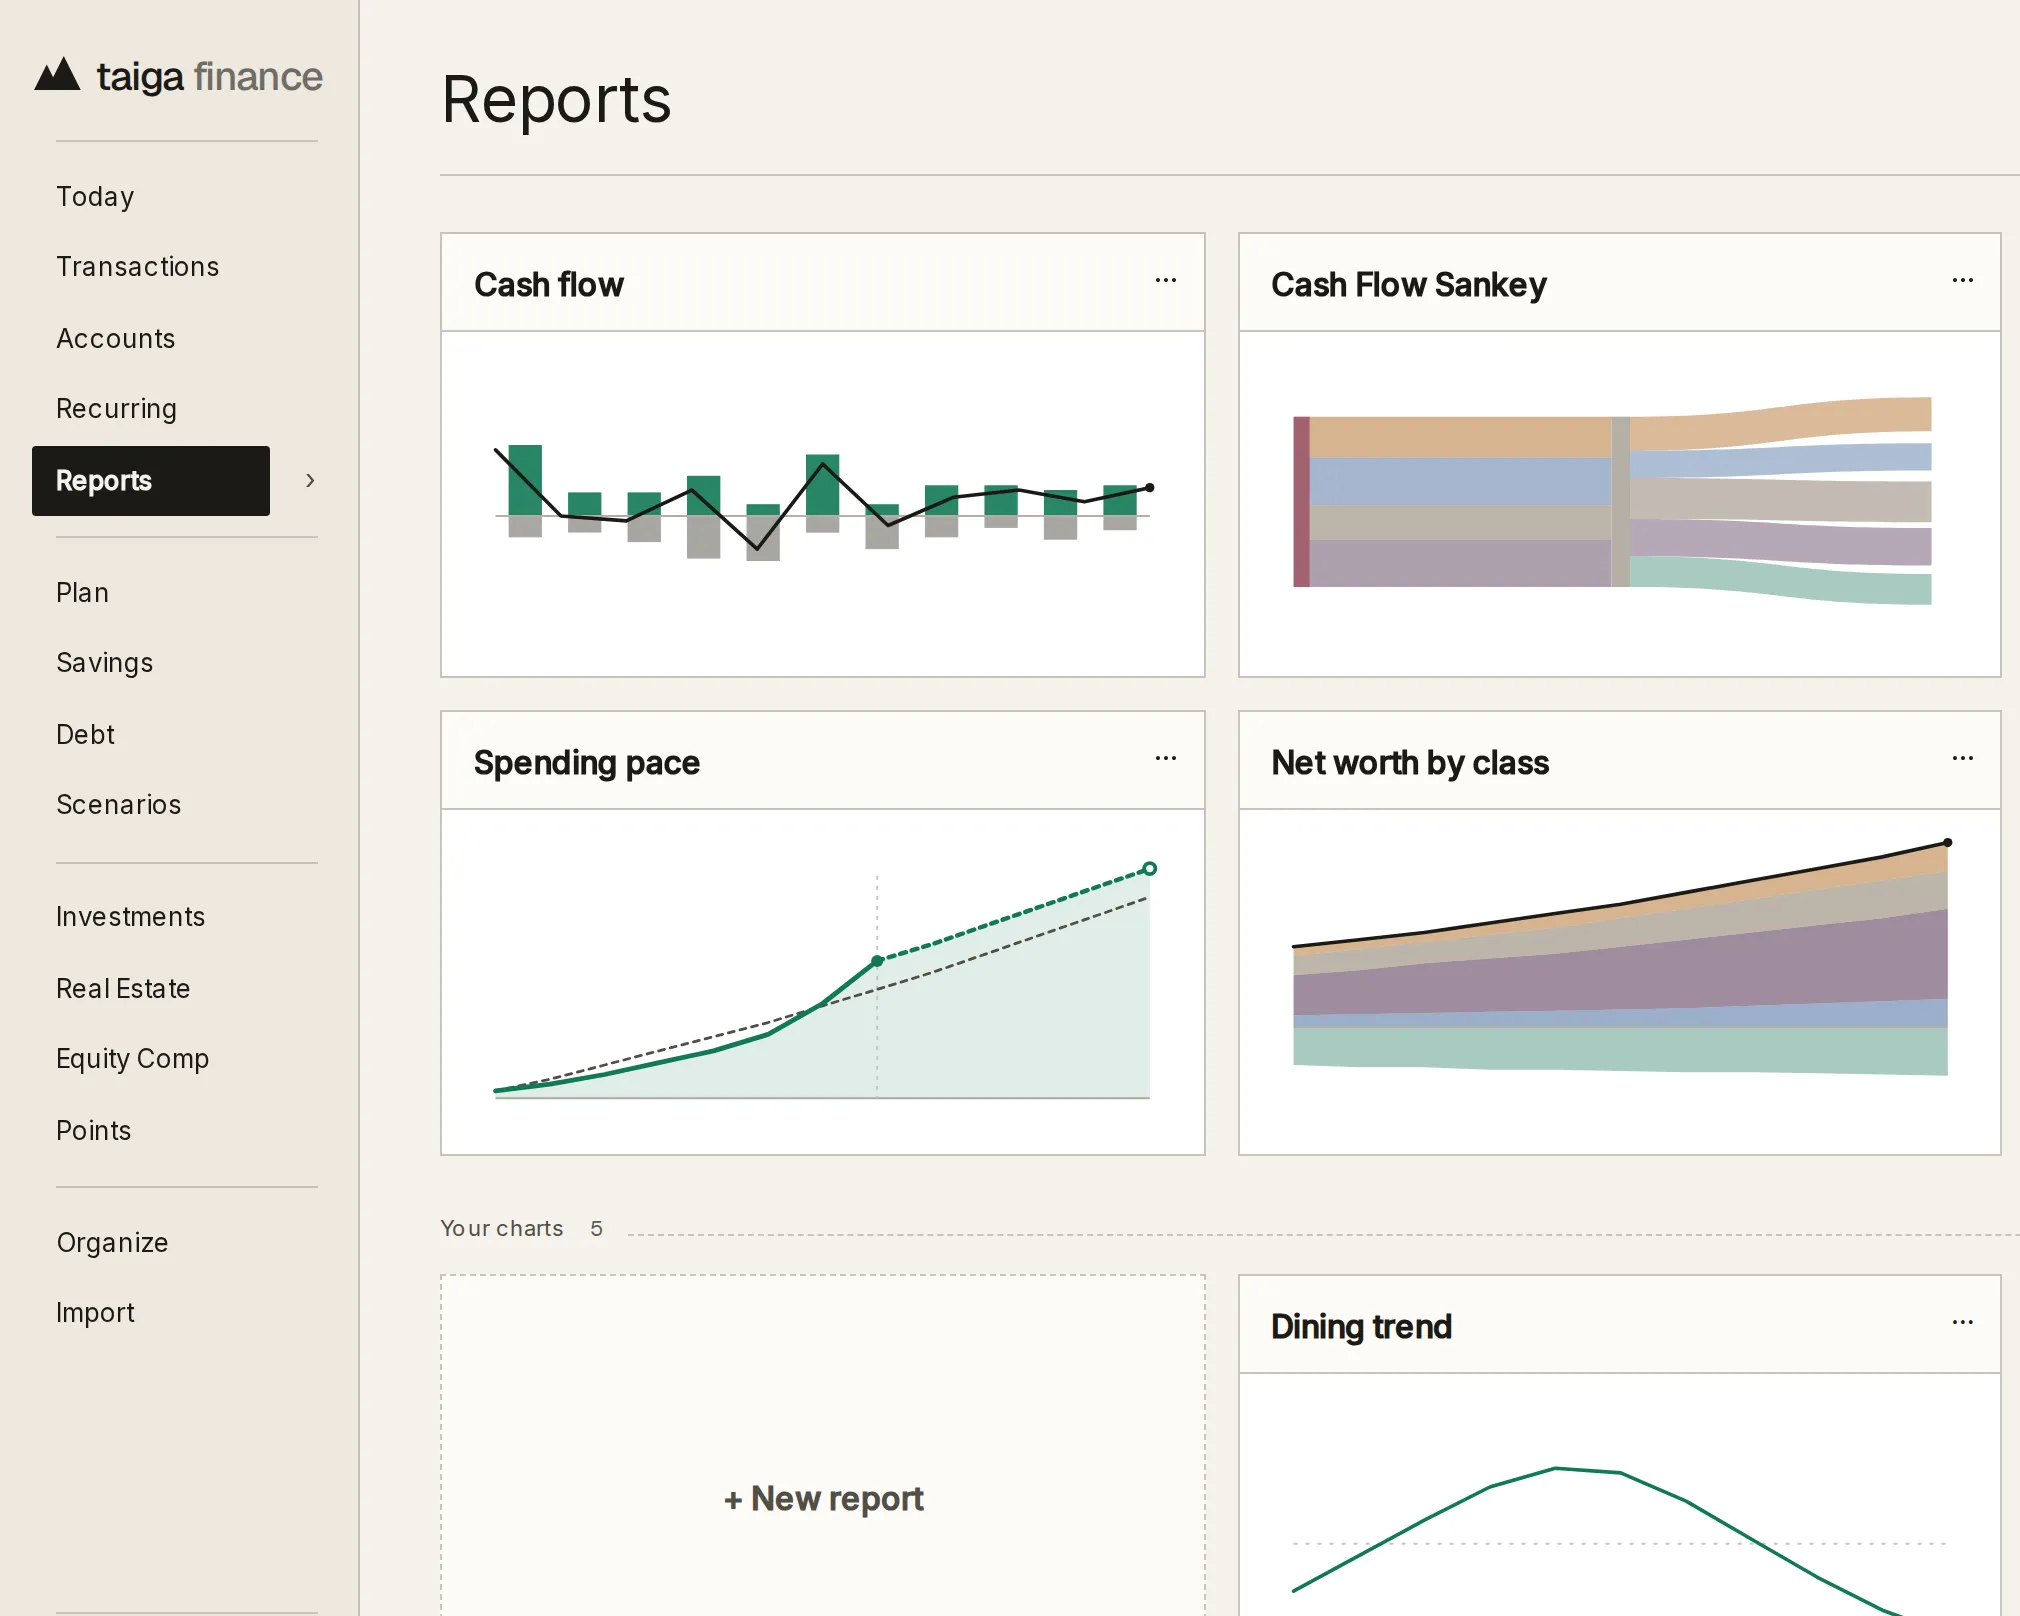Screen dimensions: 2020x1616
Task: Open the Cash Flow Sankey options menu
Action: coord(1963,281)
